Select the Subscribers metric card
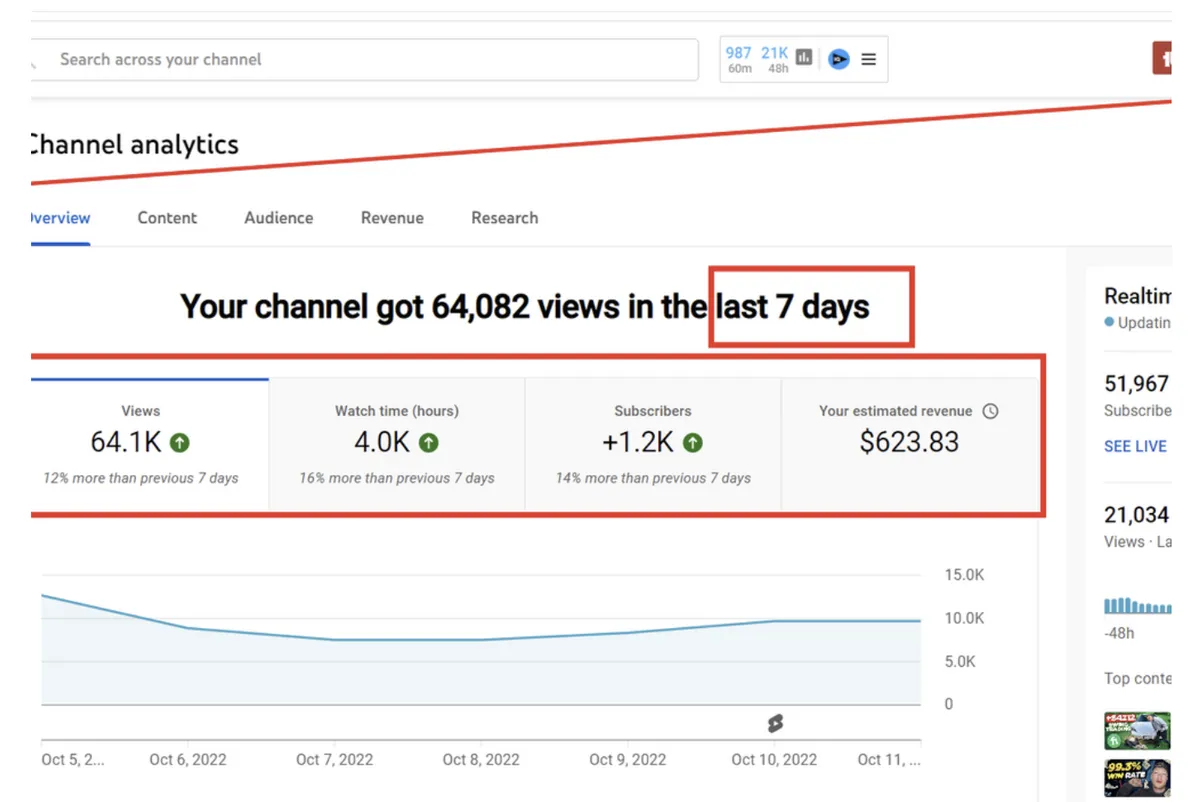Image resolution: width=1200 pixels, height=802 pixels. [652, 444]
